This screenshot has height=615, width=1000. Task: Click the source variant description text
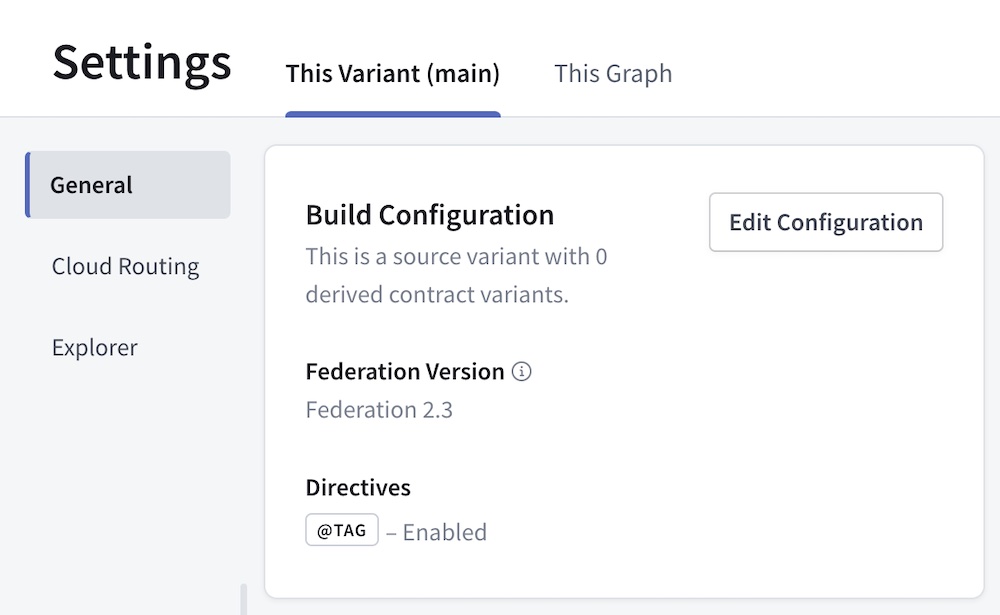tap(455, 256)
